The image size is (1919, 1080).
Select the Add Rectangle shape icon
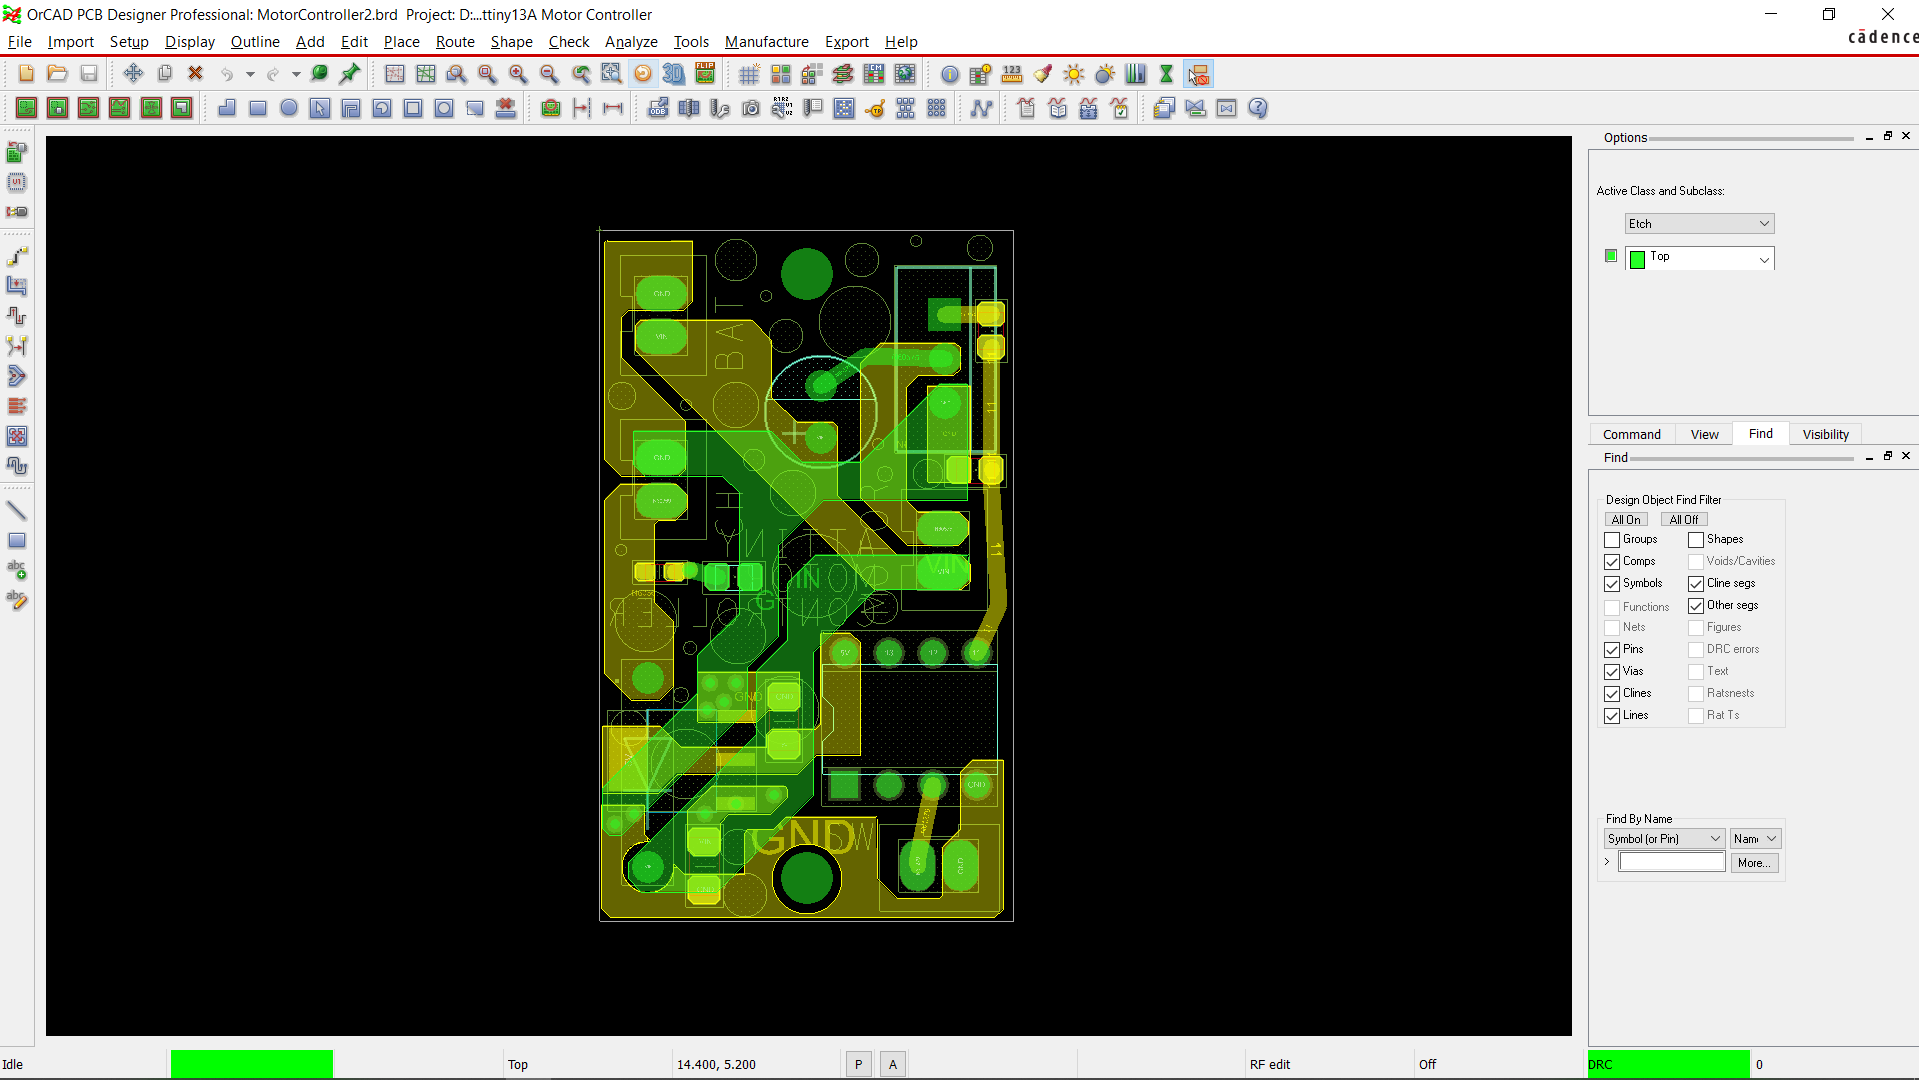(258, 108)
